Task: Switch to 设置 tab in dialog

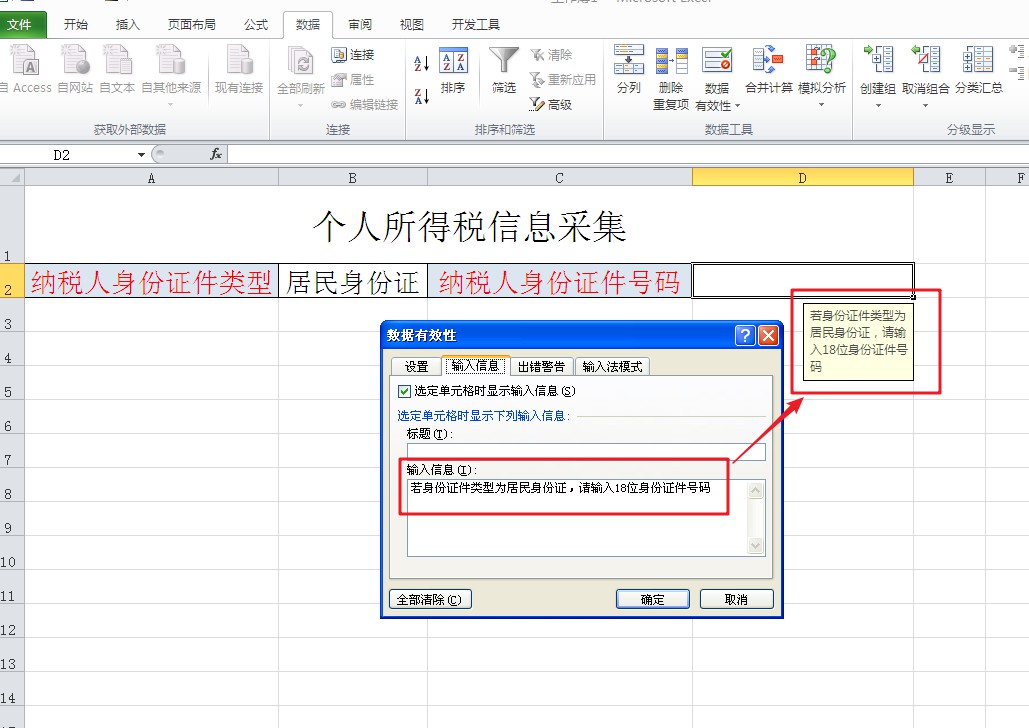Action: tap(416, 366)
